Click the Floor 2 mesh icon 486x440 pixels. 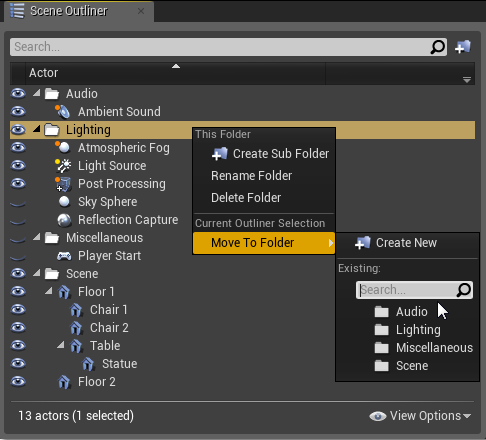click(64, 382)
